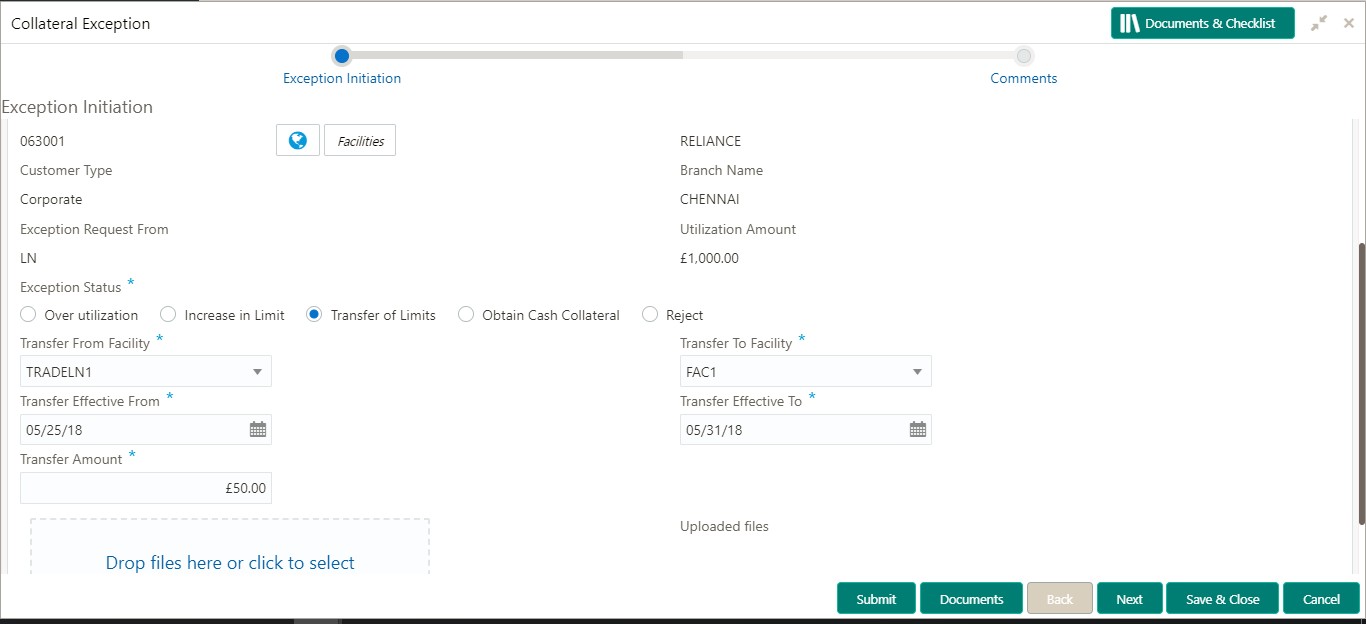1366x624 pixels.
Task: Click the Back button
Action: pos(1060,598)
